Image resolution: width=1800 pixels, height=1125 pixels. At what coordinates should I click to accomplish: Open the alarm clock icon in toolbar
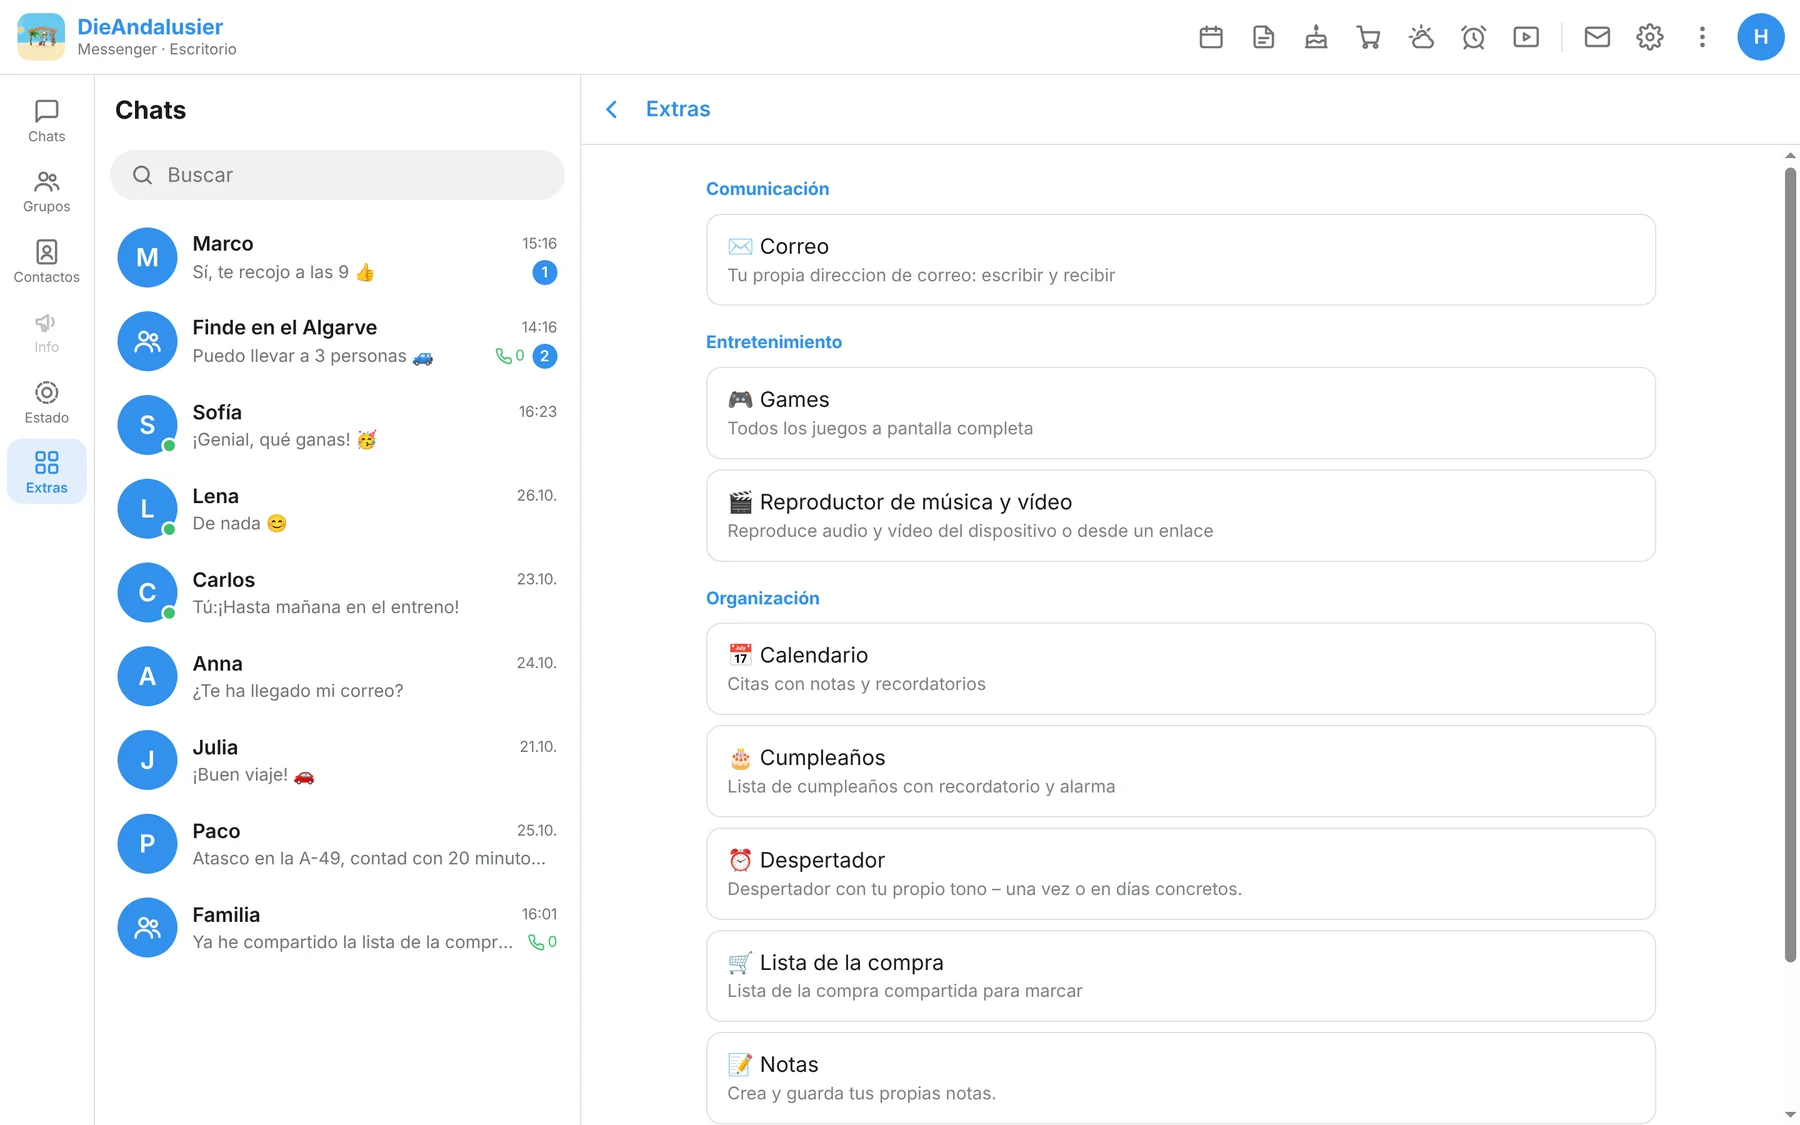[x=1473, y=37]
